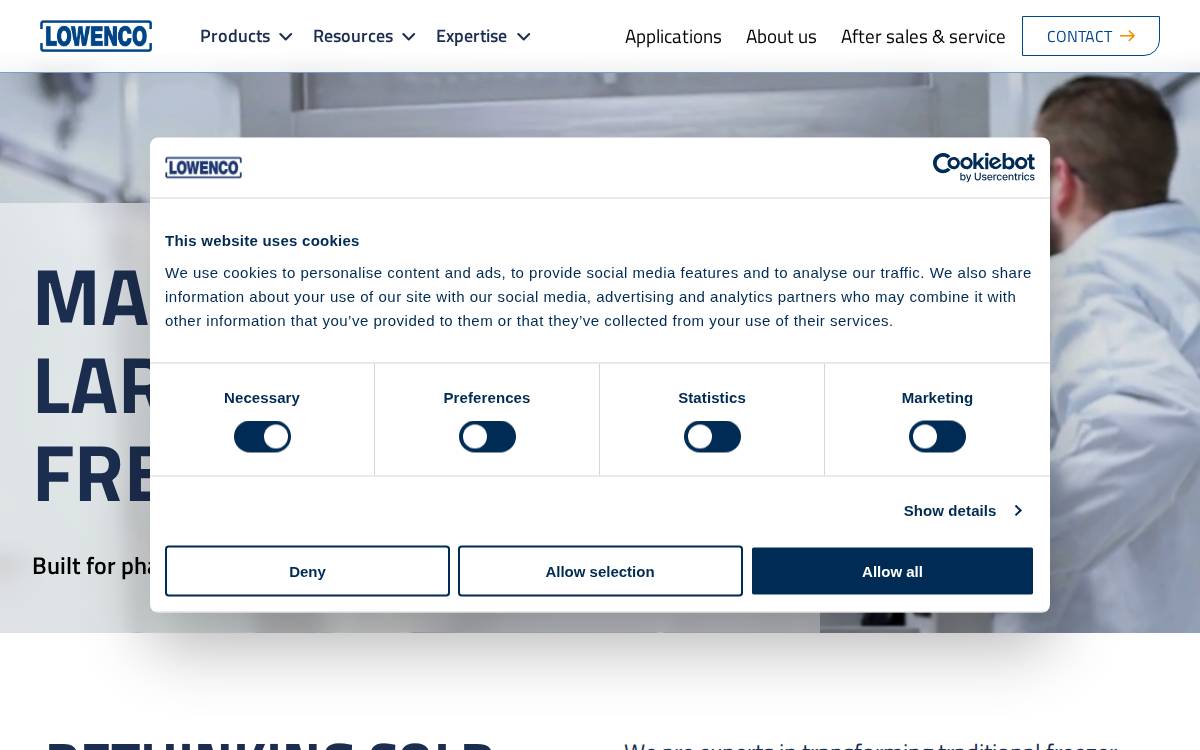Expand the Resources menu chevron
Viewport: 1200px width, 750px height.
(408, 37)
